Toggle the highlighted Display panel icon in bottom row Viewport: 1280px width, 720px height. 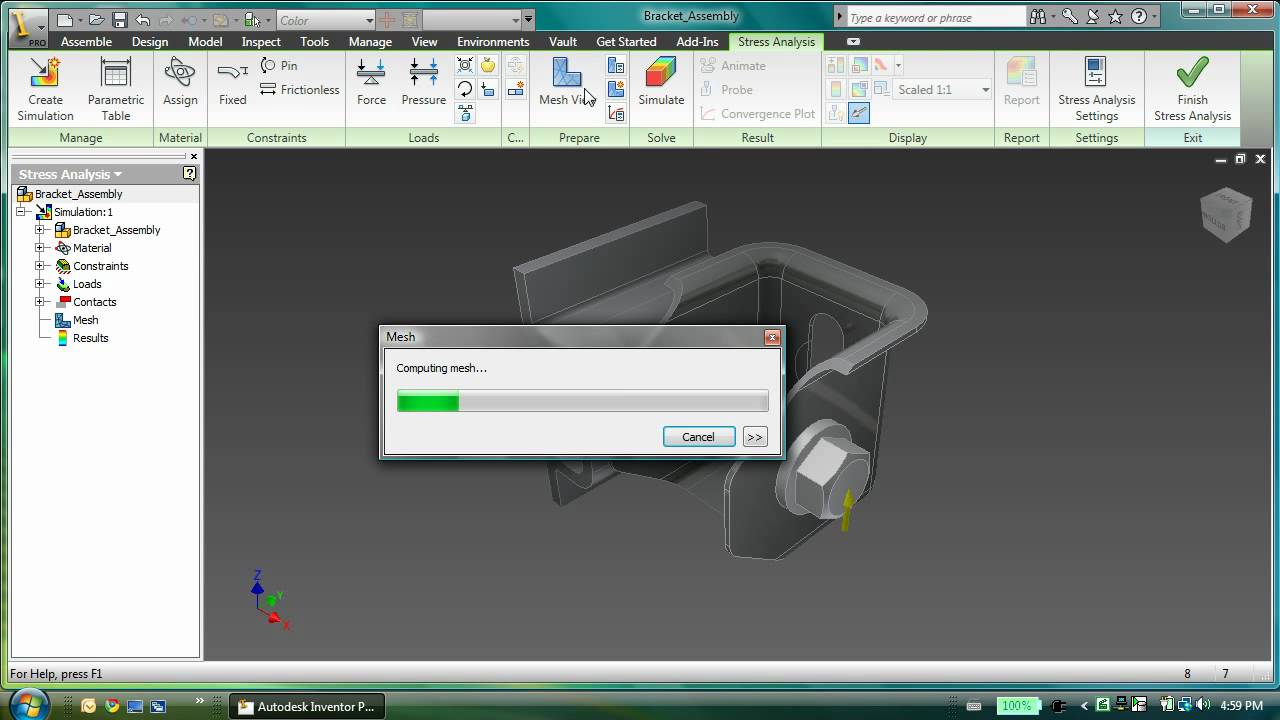859,113
